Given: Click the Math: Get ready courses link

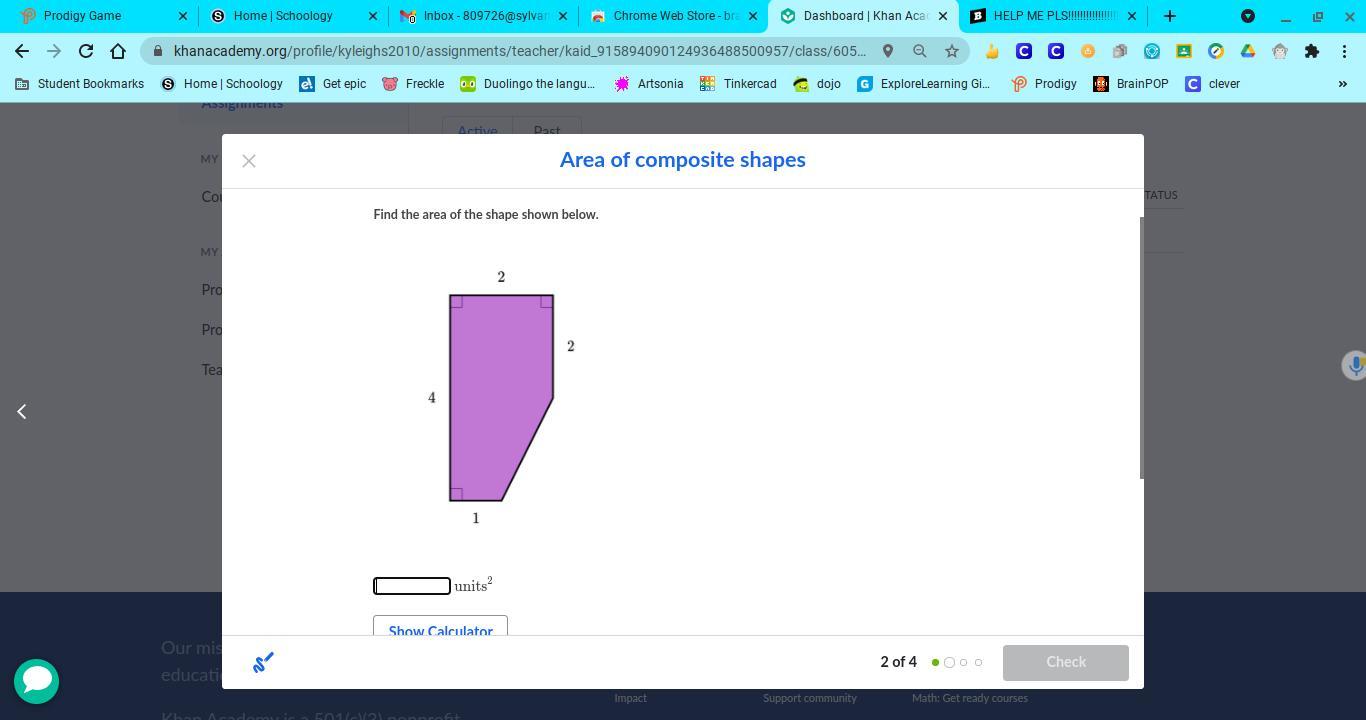Looking at the screenshot, I should click(x=970, y=698).
